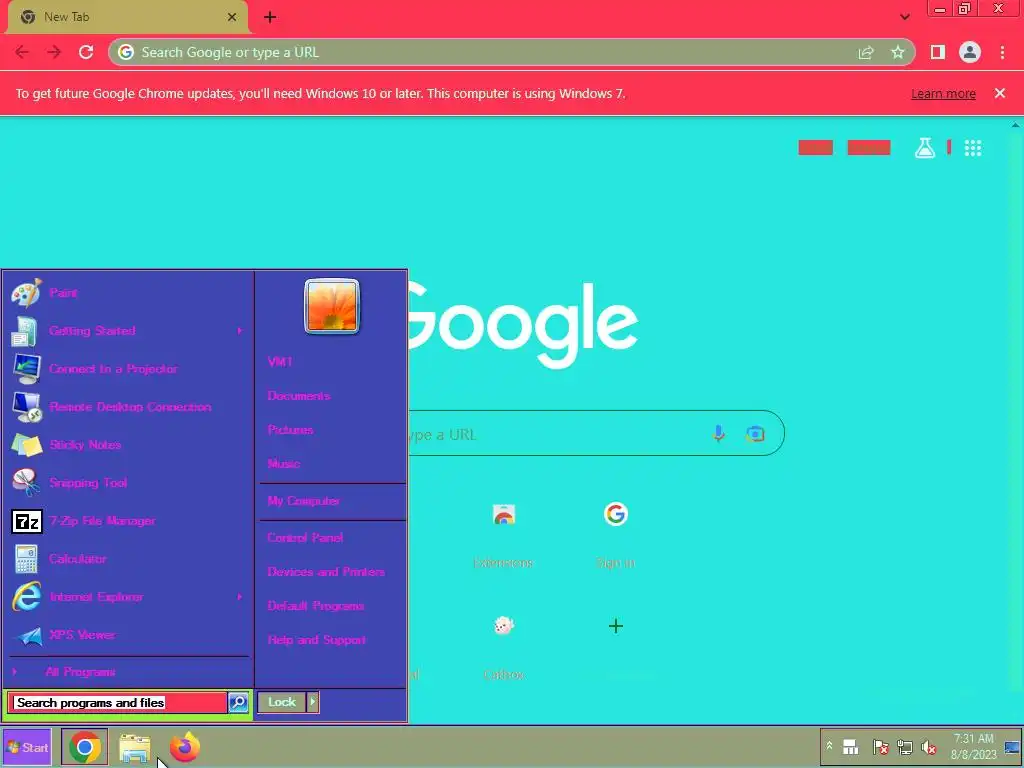
Task: Open File Explorer from the taskbar
Action: (135, 748)
